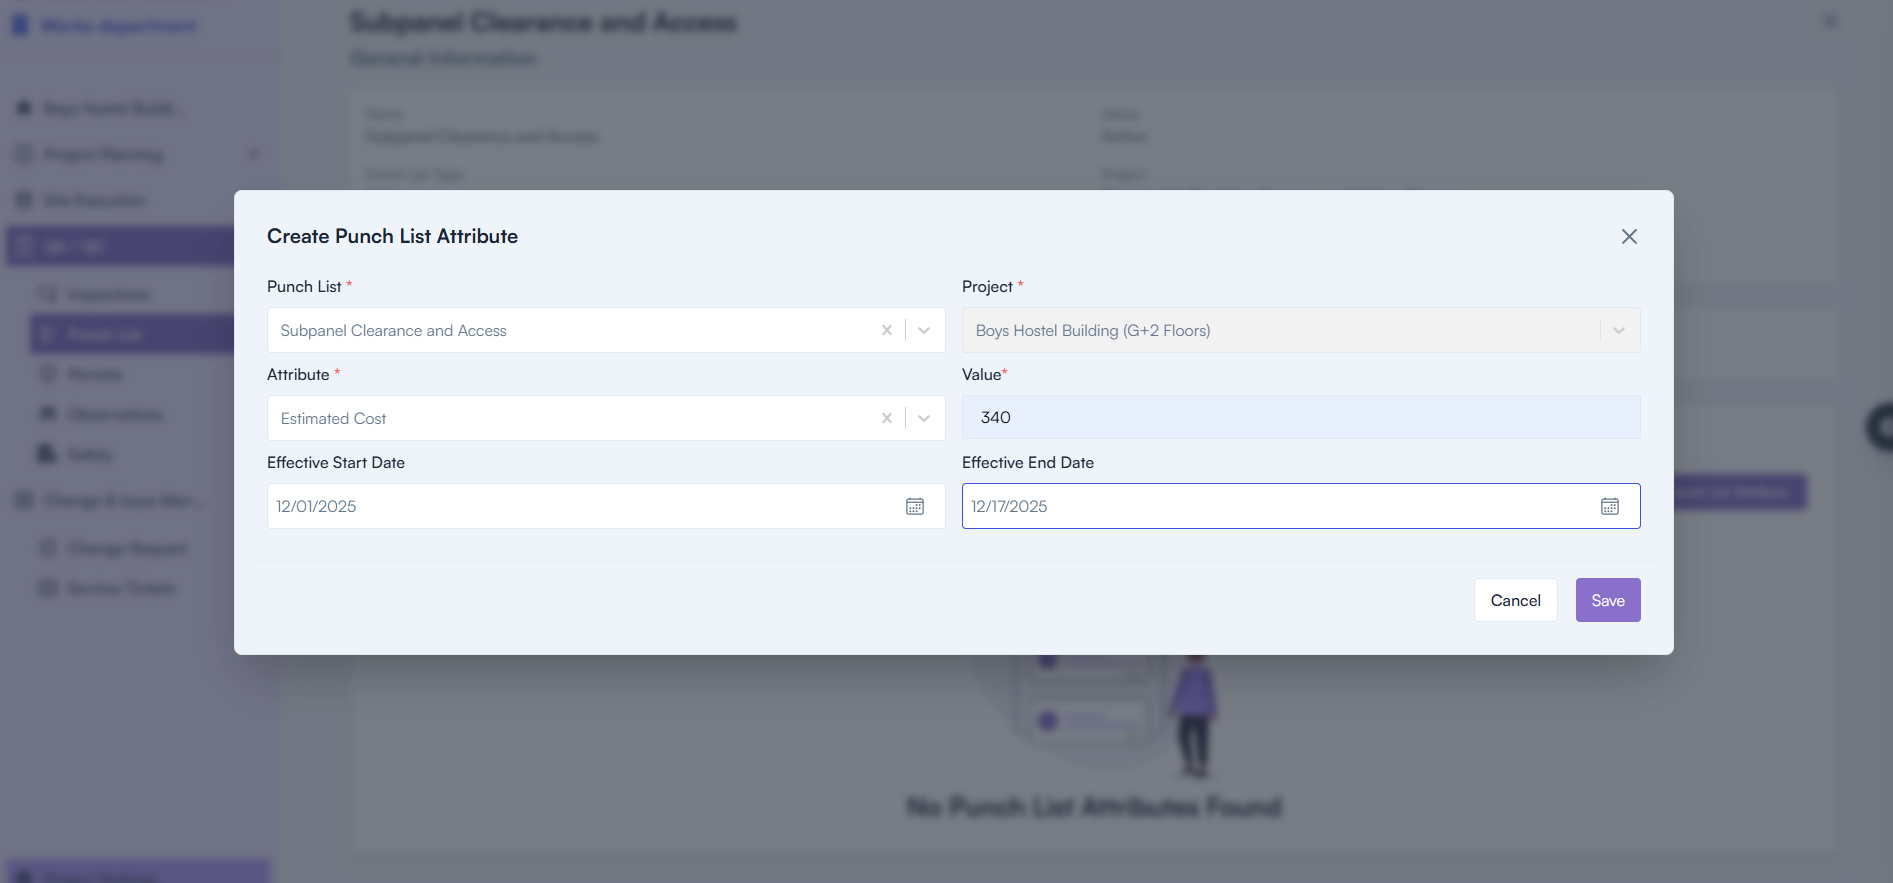Focus the Value field containing 340

(x=1300, y=417)
